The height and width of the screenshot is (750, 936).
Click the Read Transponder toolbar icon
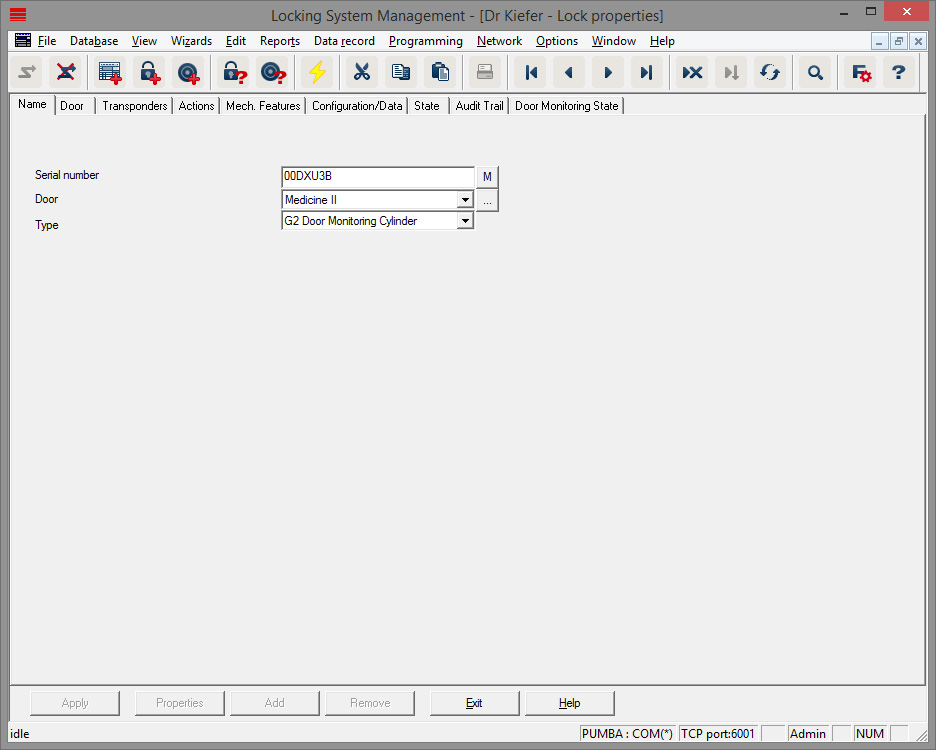270,72
